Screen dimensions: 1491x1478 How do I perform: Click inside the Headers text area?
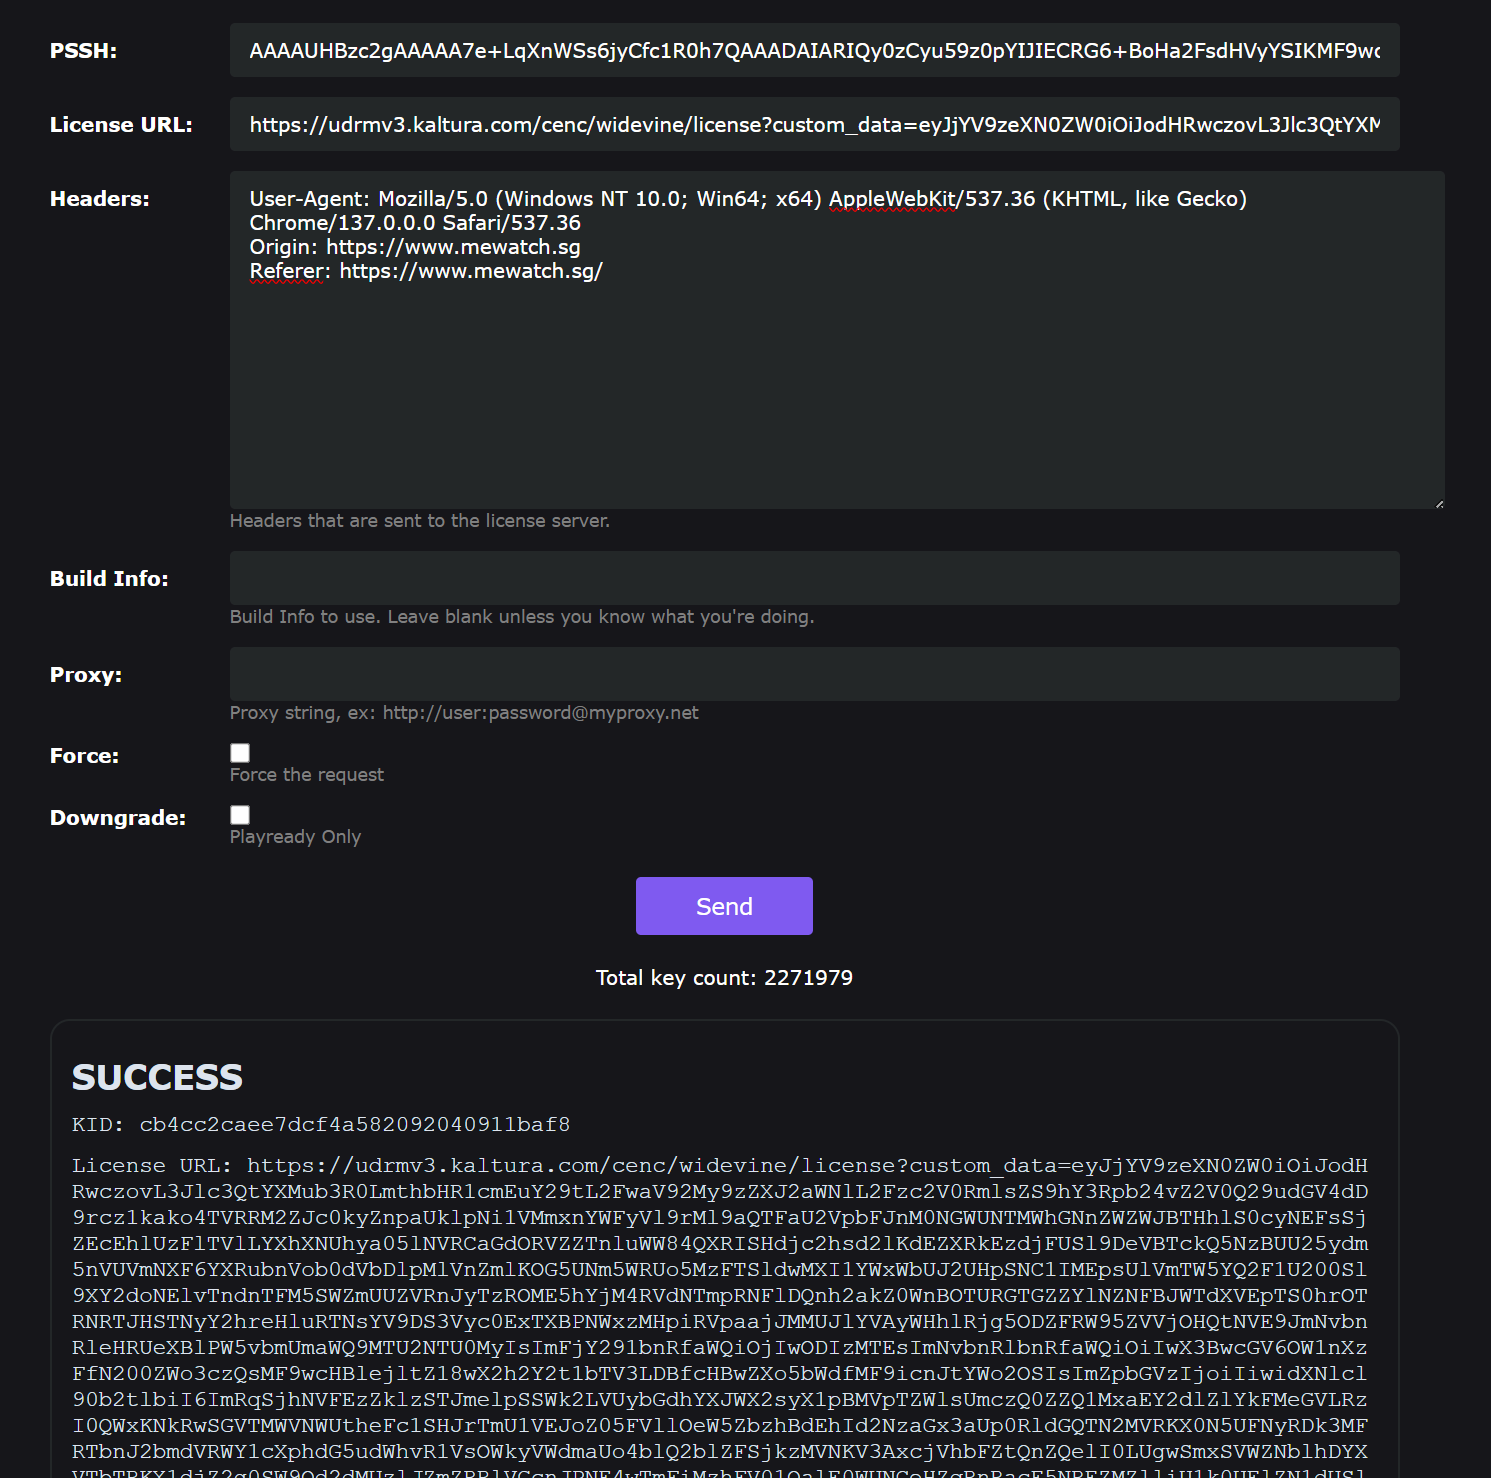click(836, 380)
